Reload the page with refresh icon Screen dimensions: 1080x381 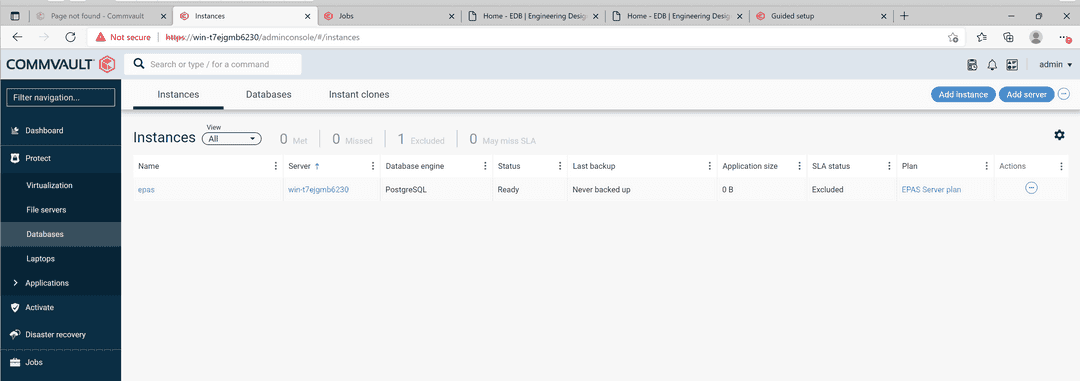pyautogui.click(x=70, y=37)
